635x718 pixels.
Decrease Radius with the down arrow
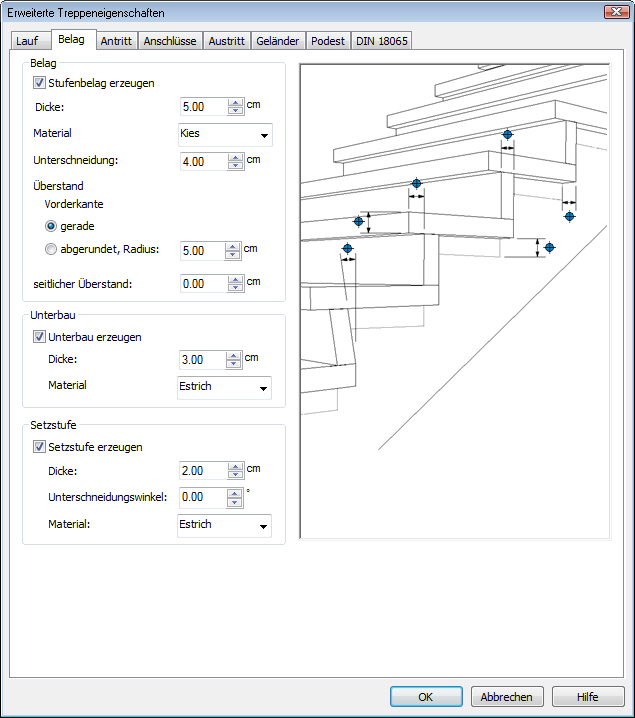[x=233, y=255]
